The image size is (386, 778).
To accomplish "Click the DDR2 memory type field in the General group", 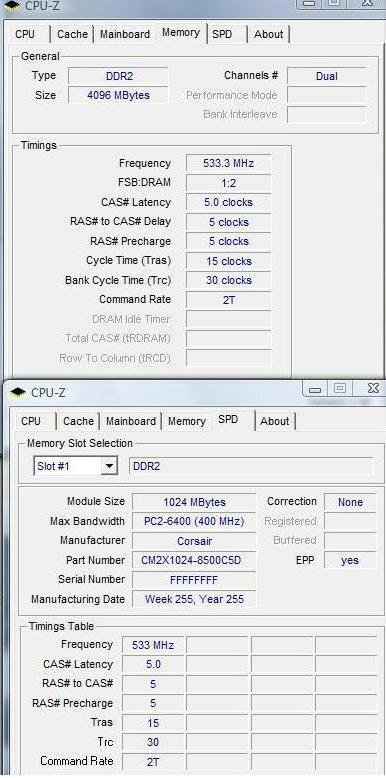I will 118,76.
